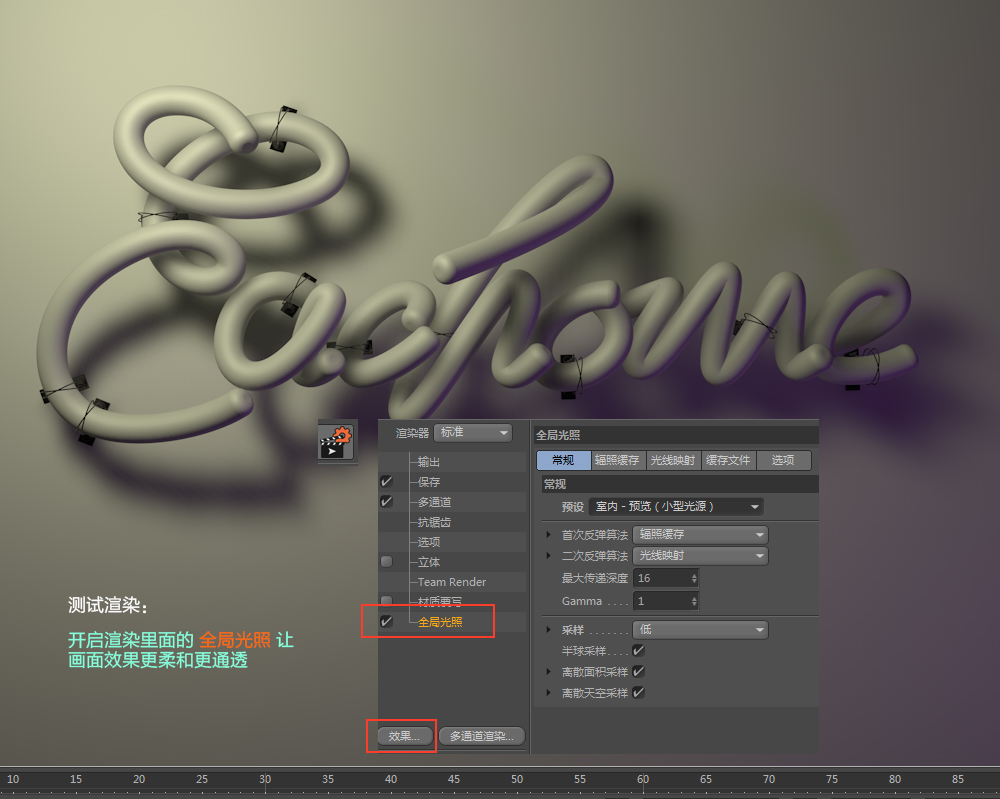Image resolution: width=1000 pixels, height=799 pixels.
Task: Open the 渲染器 标准 renderer dropdown
Action: click(473, 432)
